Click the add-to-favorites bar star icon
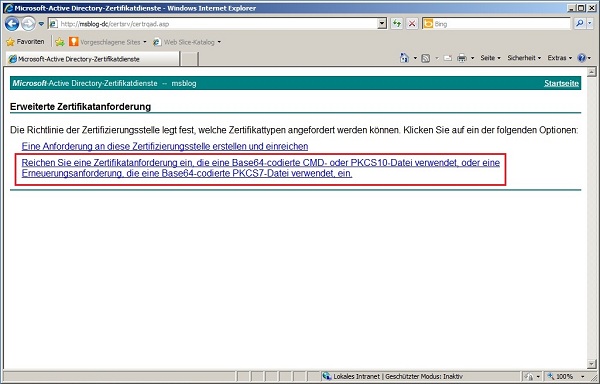This screenshot has width=600, height=384. pos(60,42)
